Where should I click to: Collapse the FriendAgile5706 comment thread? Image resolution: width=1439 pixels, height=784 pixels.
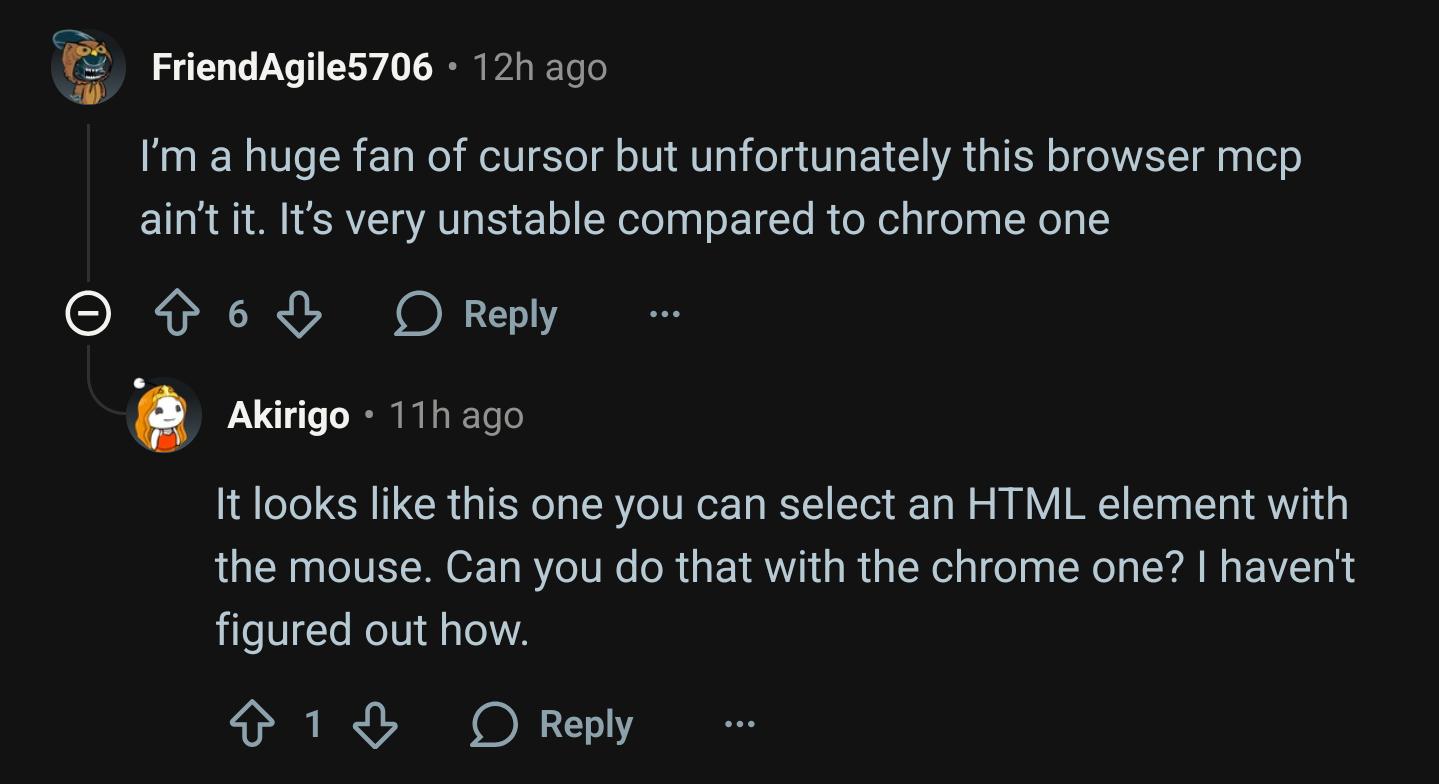point(87,313)
